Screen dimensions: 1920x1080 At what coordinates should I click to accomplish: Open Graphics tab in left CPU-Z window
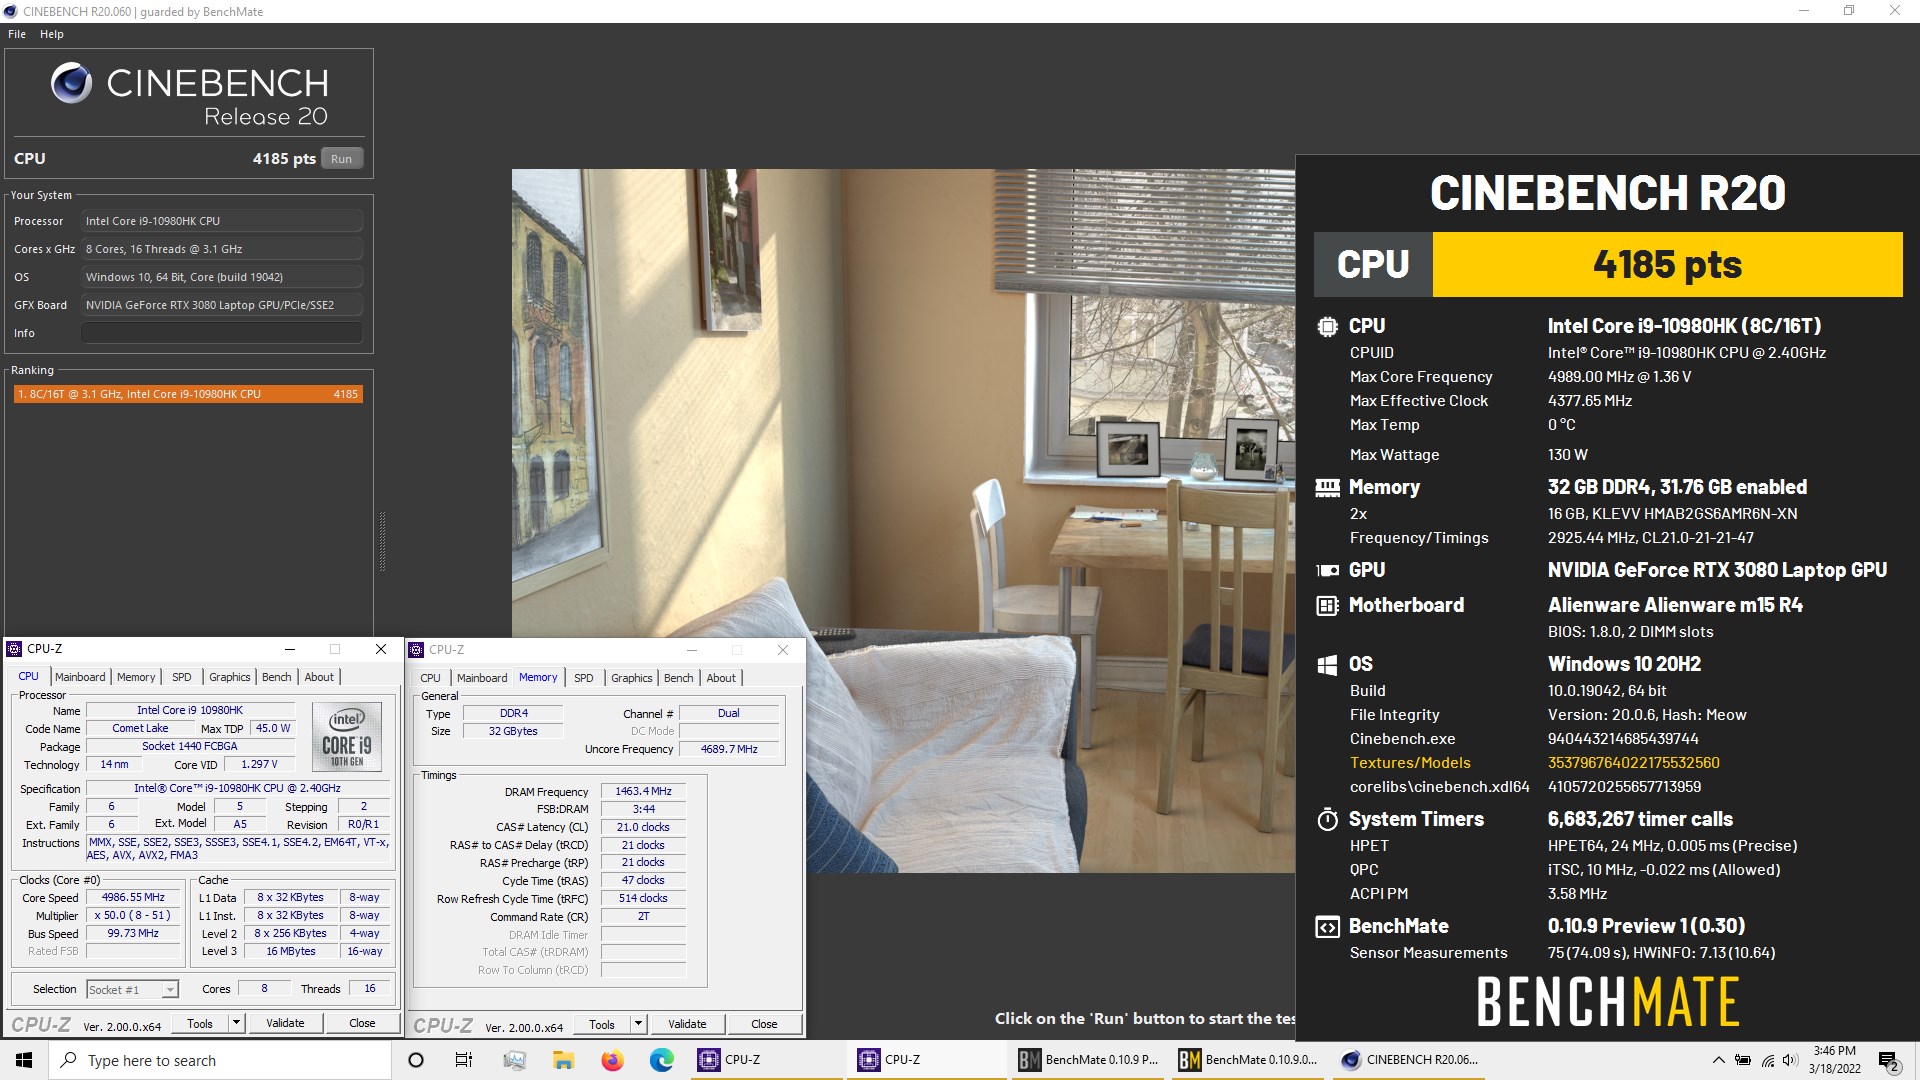(229, 677)
